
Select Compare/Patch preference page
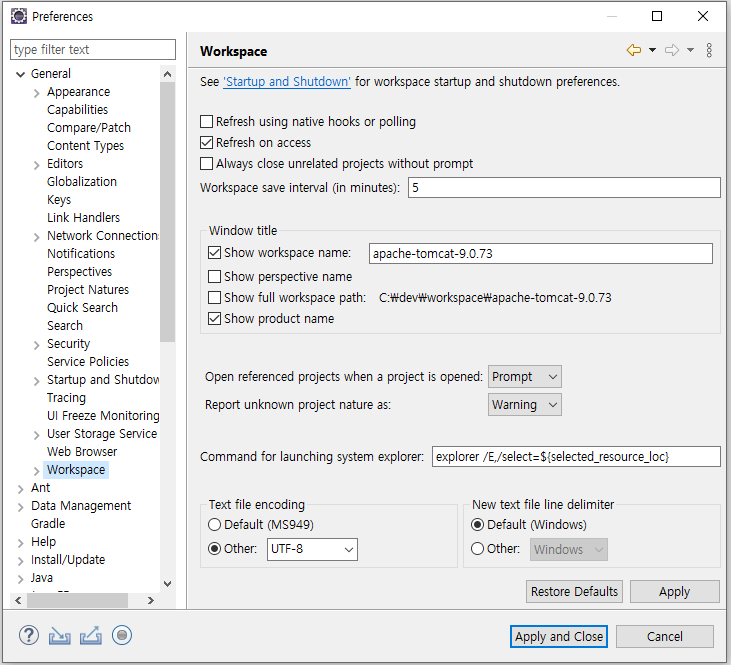coord(89,128)
